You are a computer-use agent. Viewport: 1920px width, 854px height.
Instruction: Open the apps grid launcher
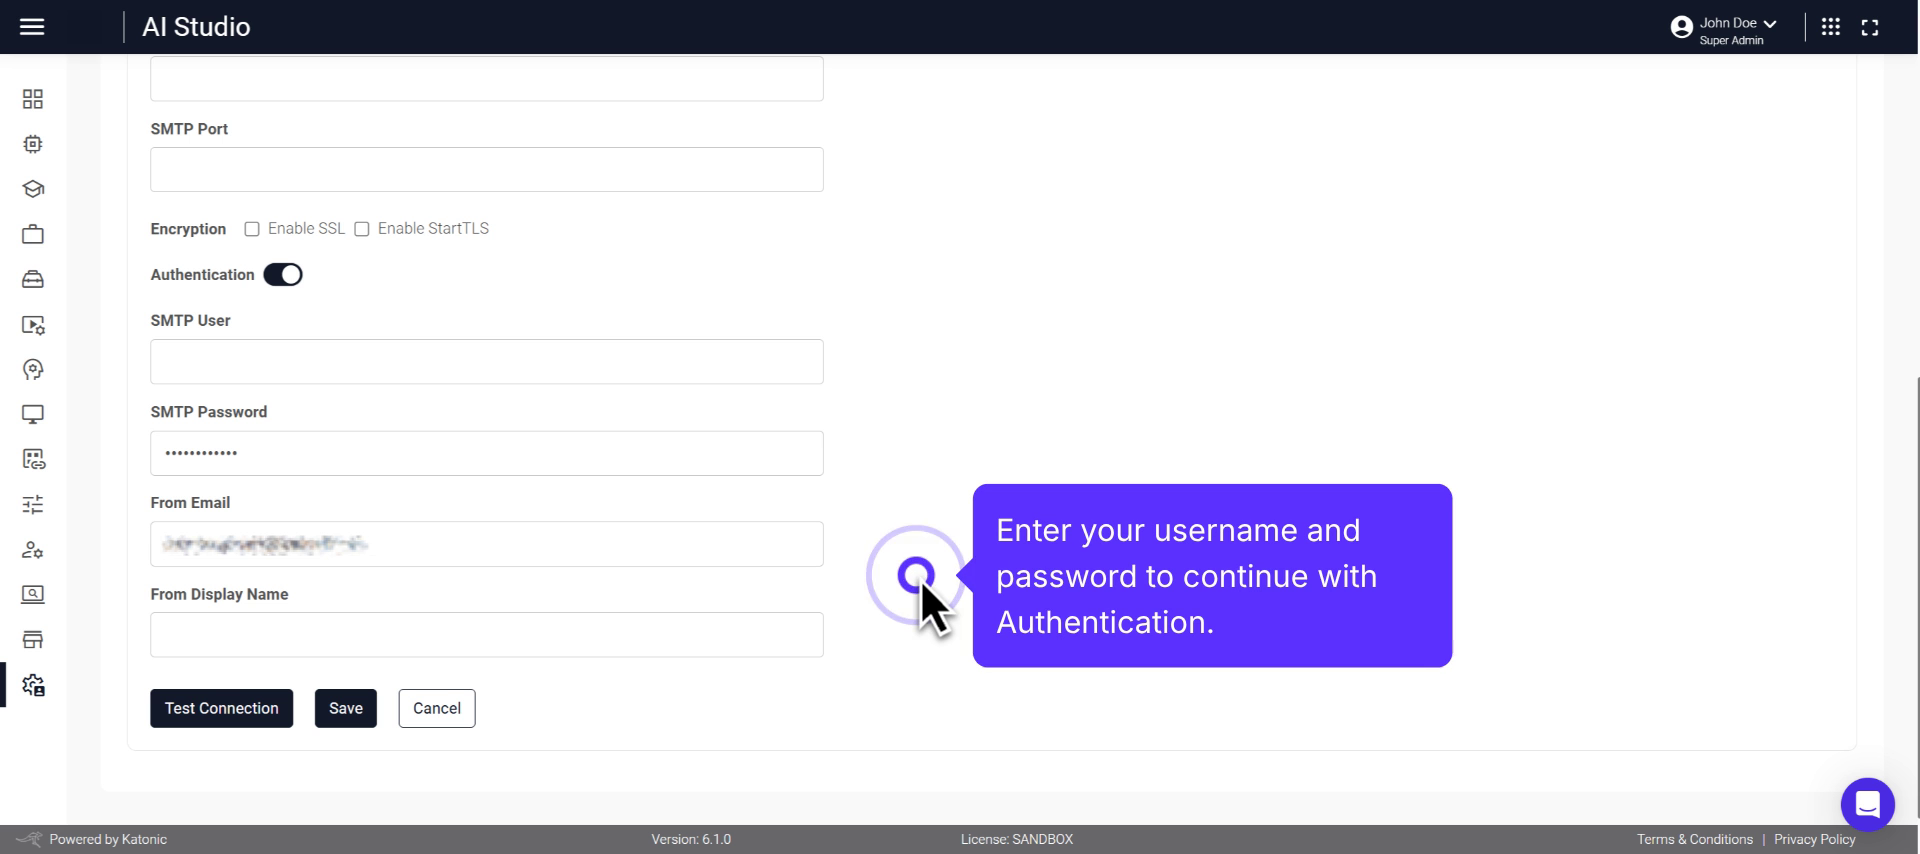pos(1831,27)
